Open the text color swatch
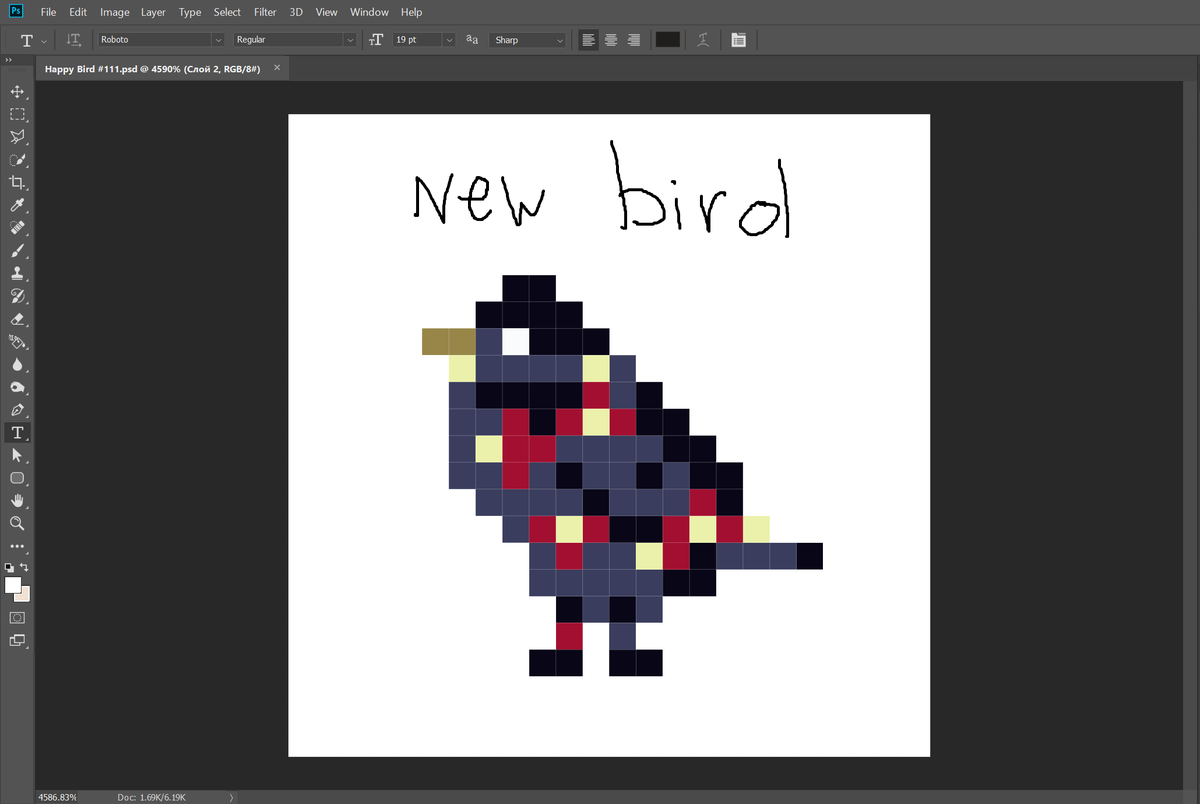This screenshot has height=804, width=1200. (667, 40)
